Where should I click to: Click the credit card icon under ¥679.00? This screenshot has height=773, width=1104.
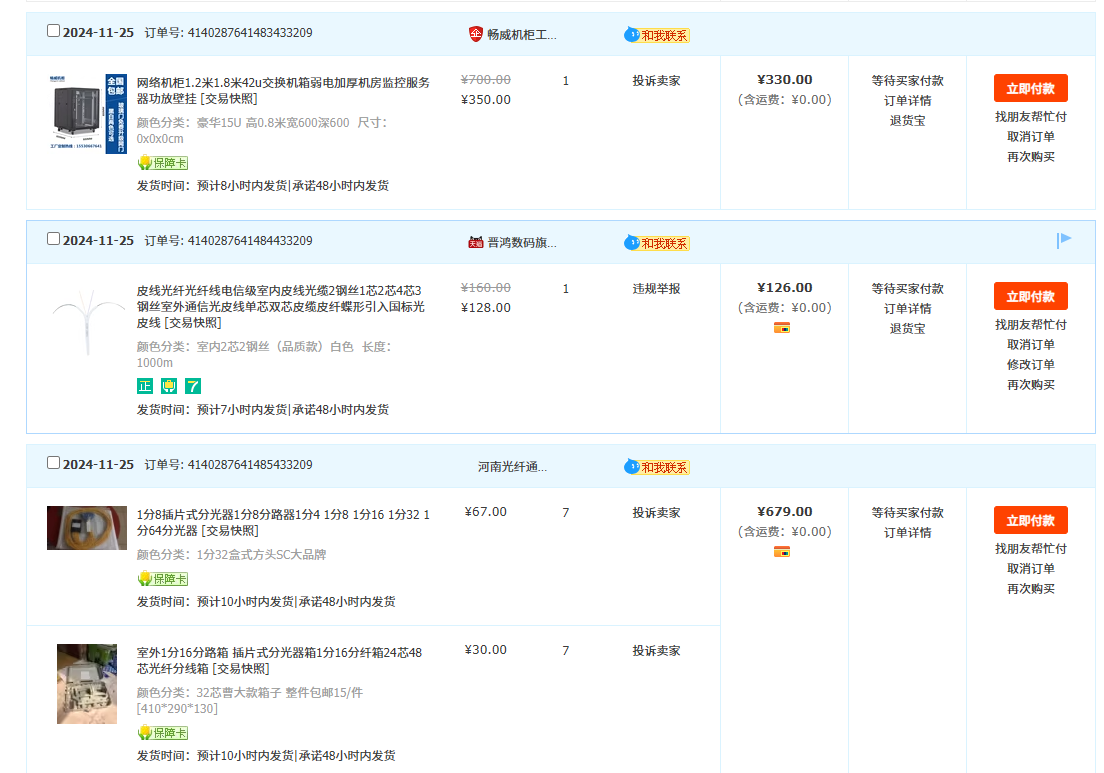[782, 552]
